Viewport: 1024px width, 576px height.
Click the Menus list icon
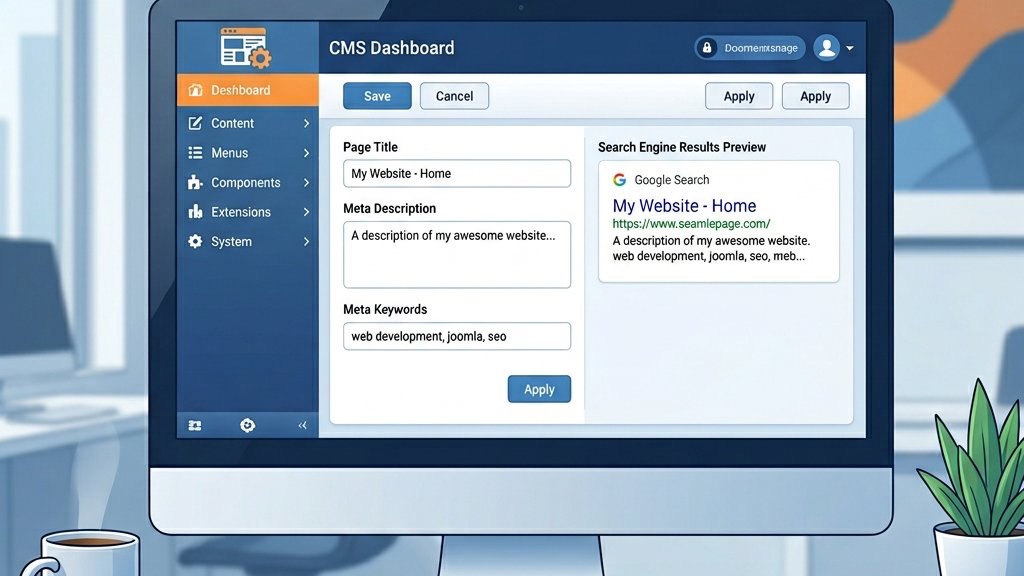(x=195, y=153)
